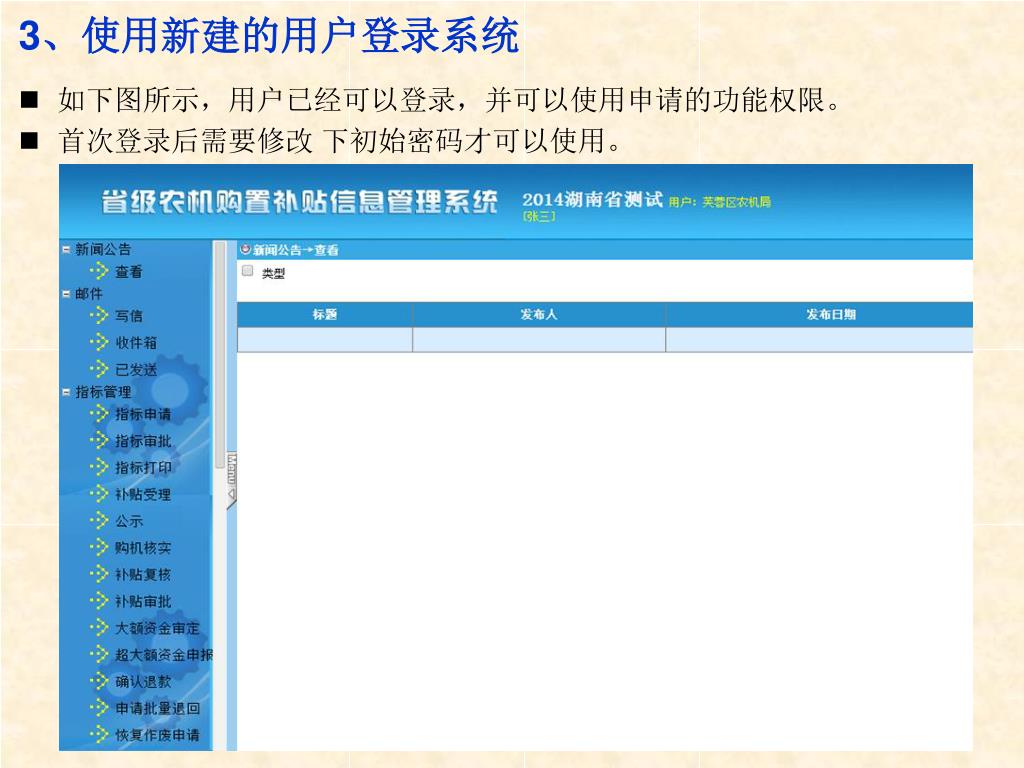Collapse the 新闻公告 tree section
The width and height of the screenshot is (1024, 768).
(x=67, y=250)
